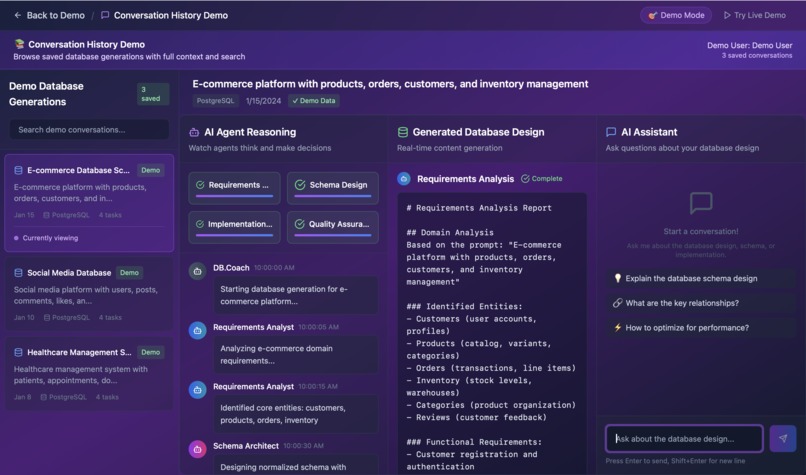This screenshot has width=806, height=475.
Task: Open Try Live Demo
Action: (x=755, y=15)
